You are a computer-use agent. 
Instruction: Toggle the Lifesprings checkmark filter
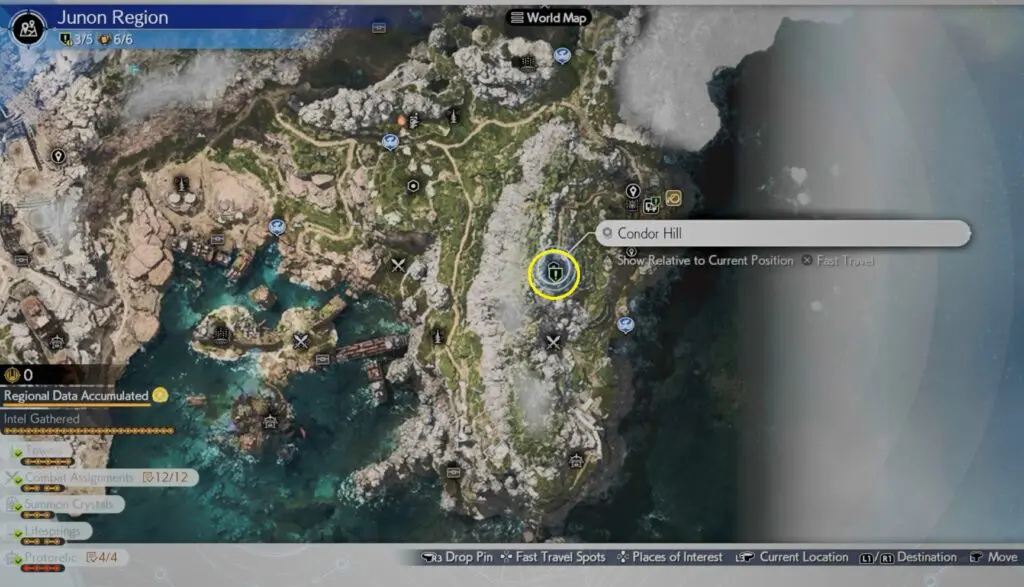[x=16, y=531]
